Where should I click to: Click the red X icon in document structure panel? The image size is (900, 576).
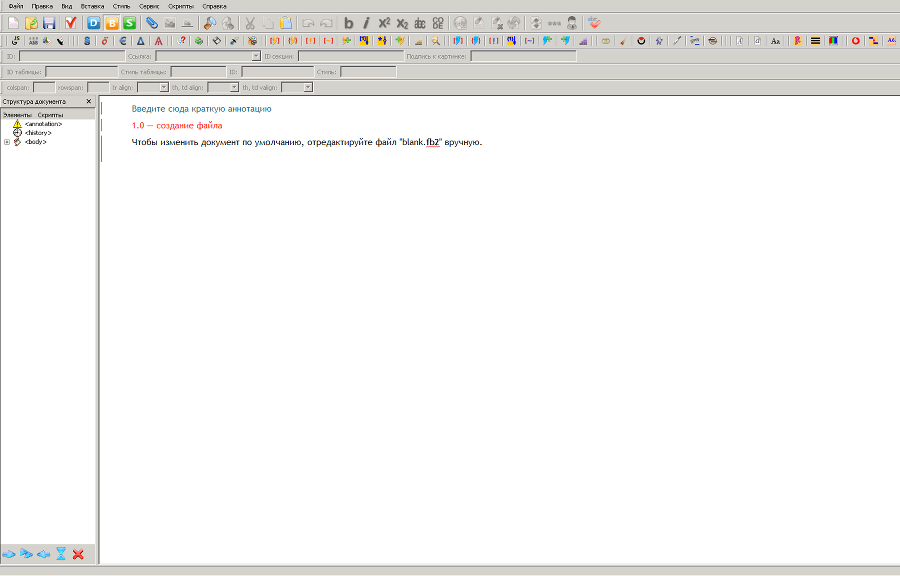[x=78, y=554]
